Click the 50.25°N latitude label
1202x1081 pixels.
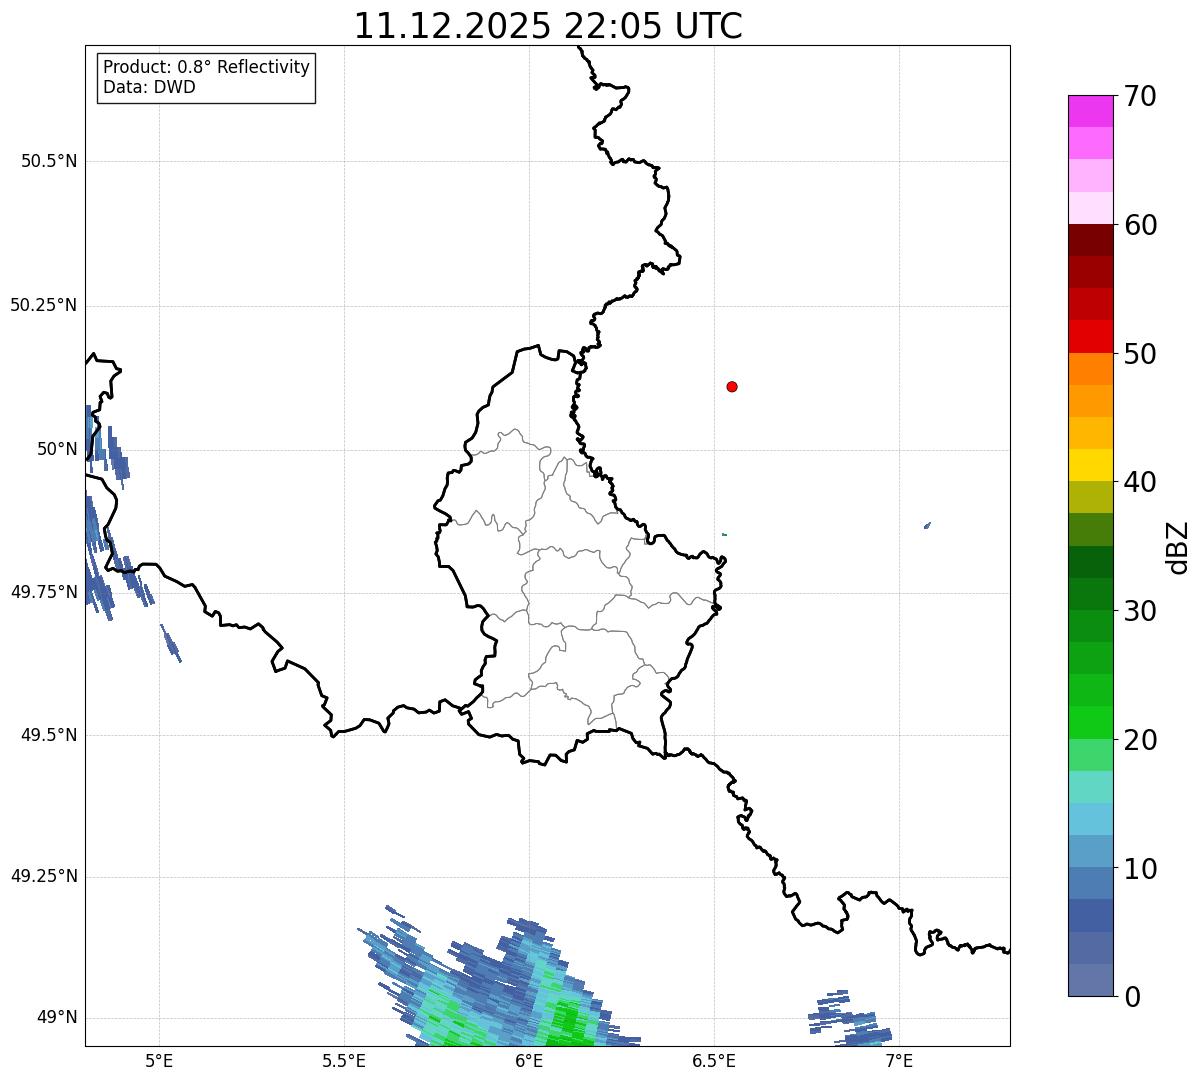pyautogui.click(x=44, y=305)
